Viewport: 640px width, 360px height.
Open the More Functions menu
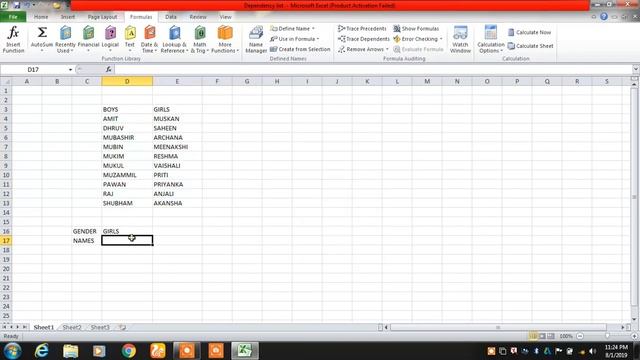(225, 39)
